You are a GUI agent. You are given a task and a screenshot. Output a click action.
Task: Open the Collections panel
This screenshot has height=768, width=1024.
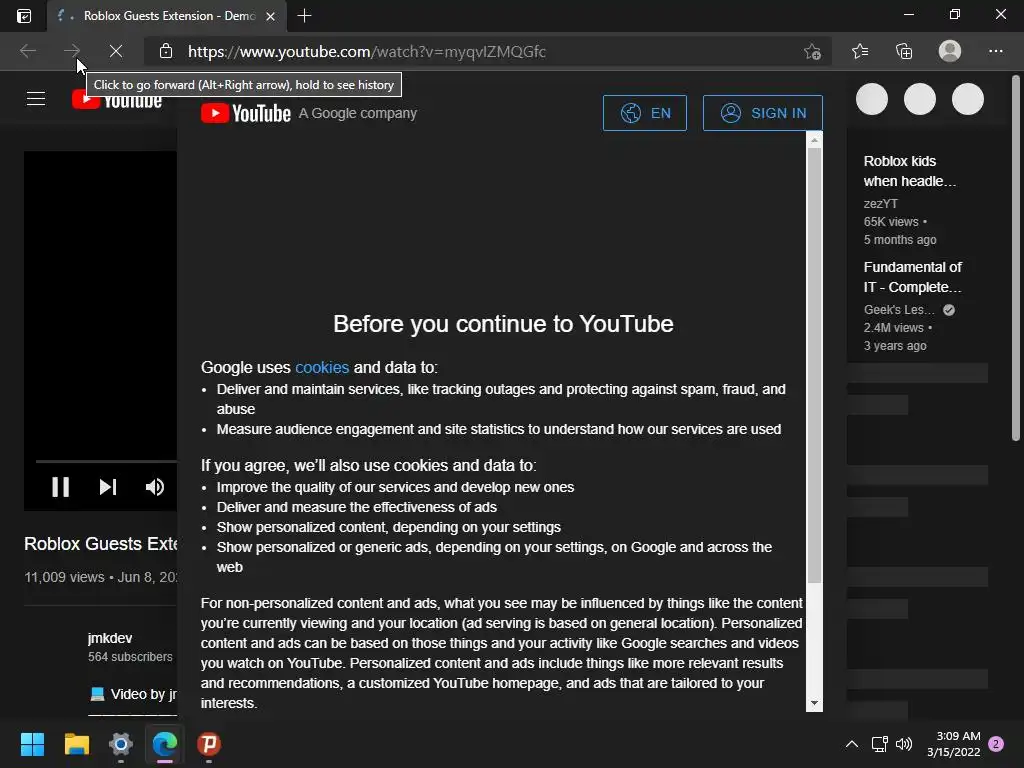904,51
